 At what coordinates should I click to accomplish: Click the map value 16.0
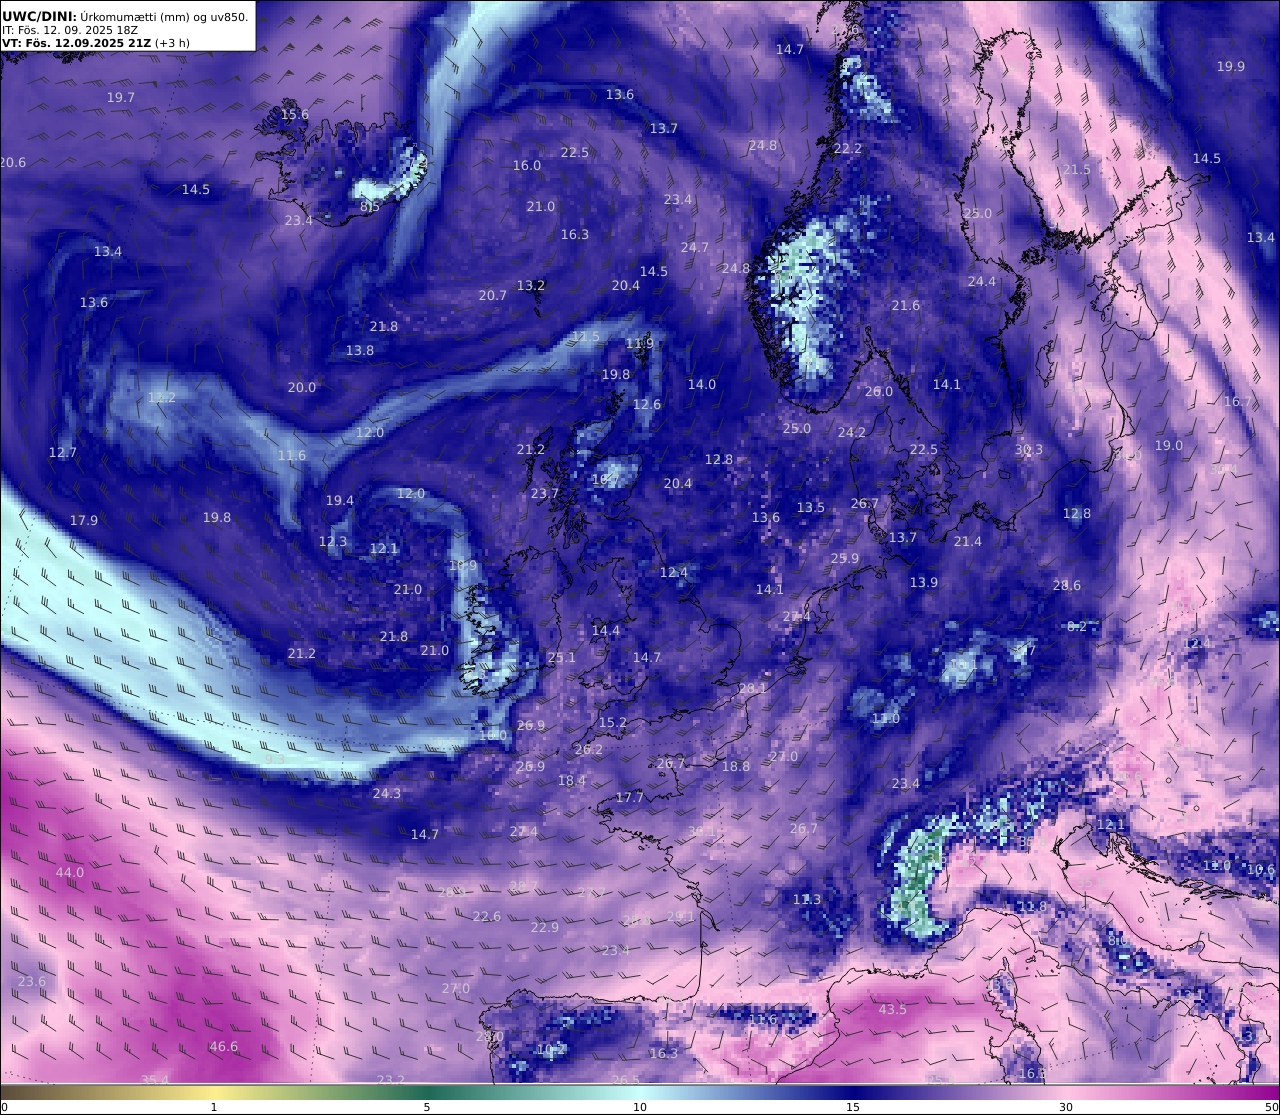(527, 166)
